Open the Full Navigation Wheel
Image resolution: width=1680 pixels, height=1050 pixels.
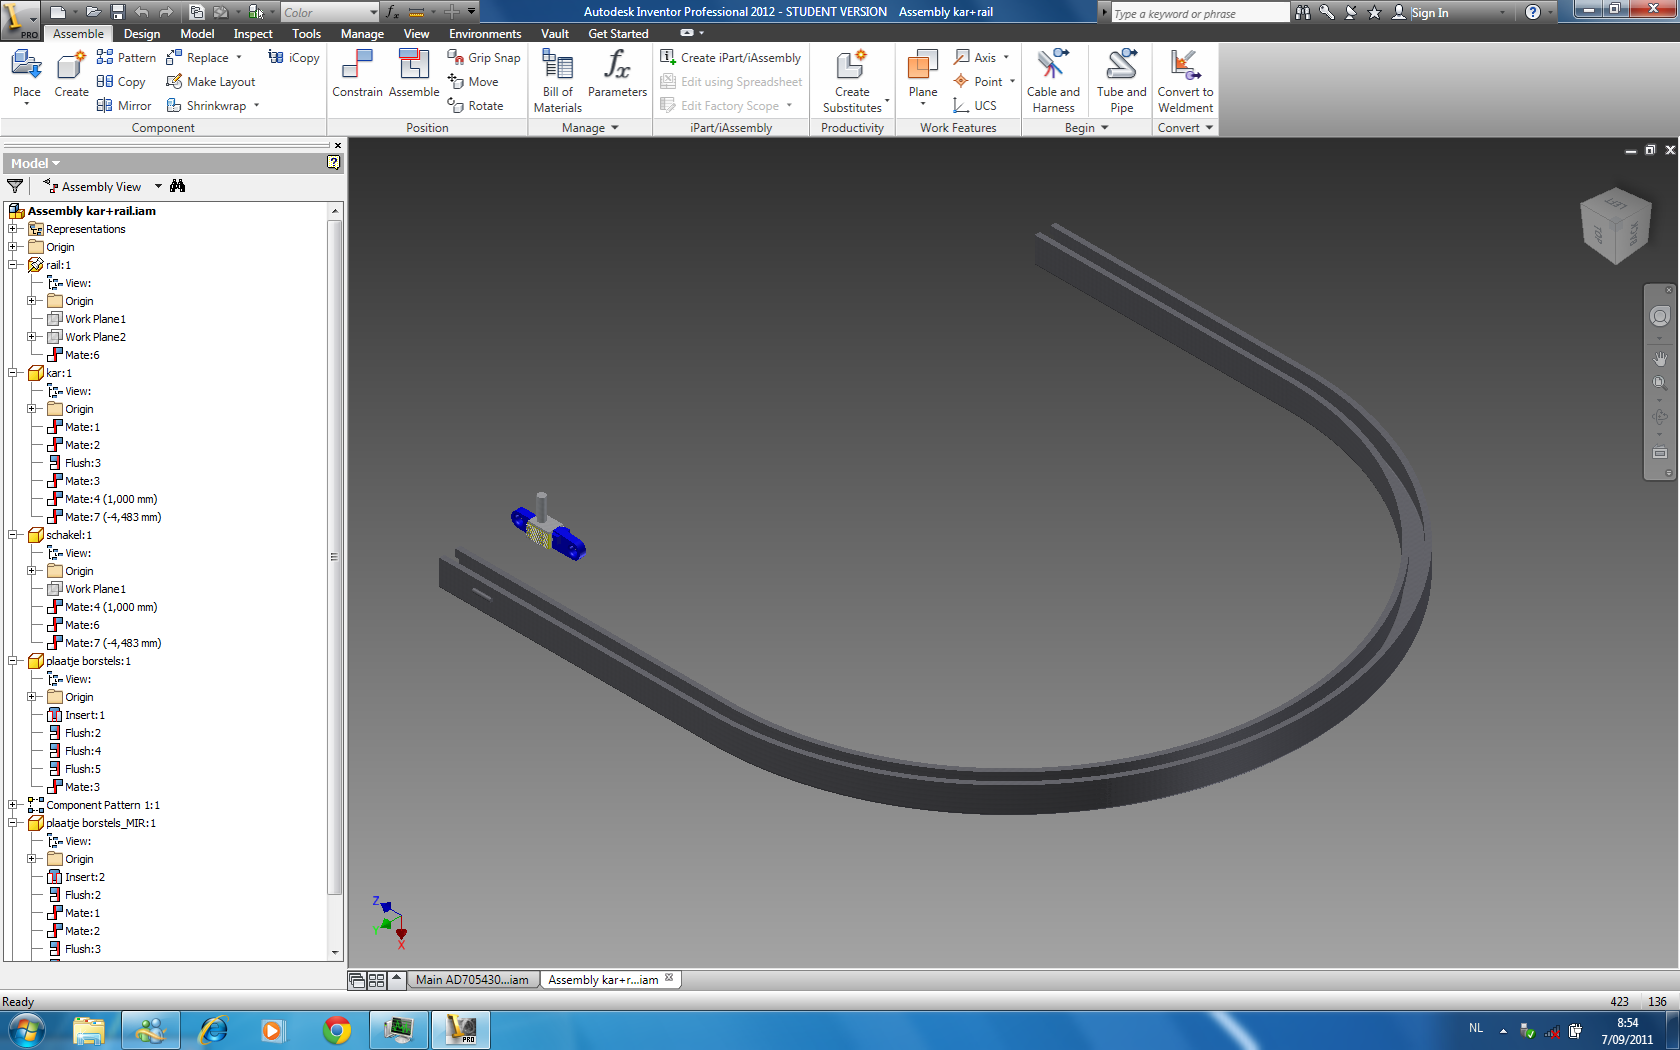pyautogui.click(x=1660, y=316)
